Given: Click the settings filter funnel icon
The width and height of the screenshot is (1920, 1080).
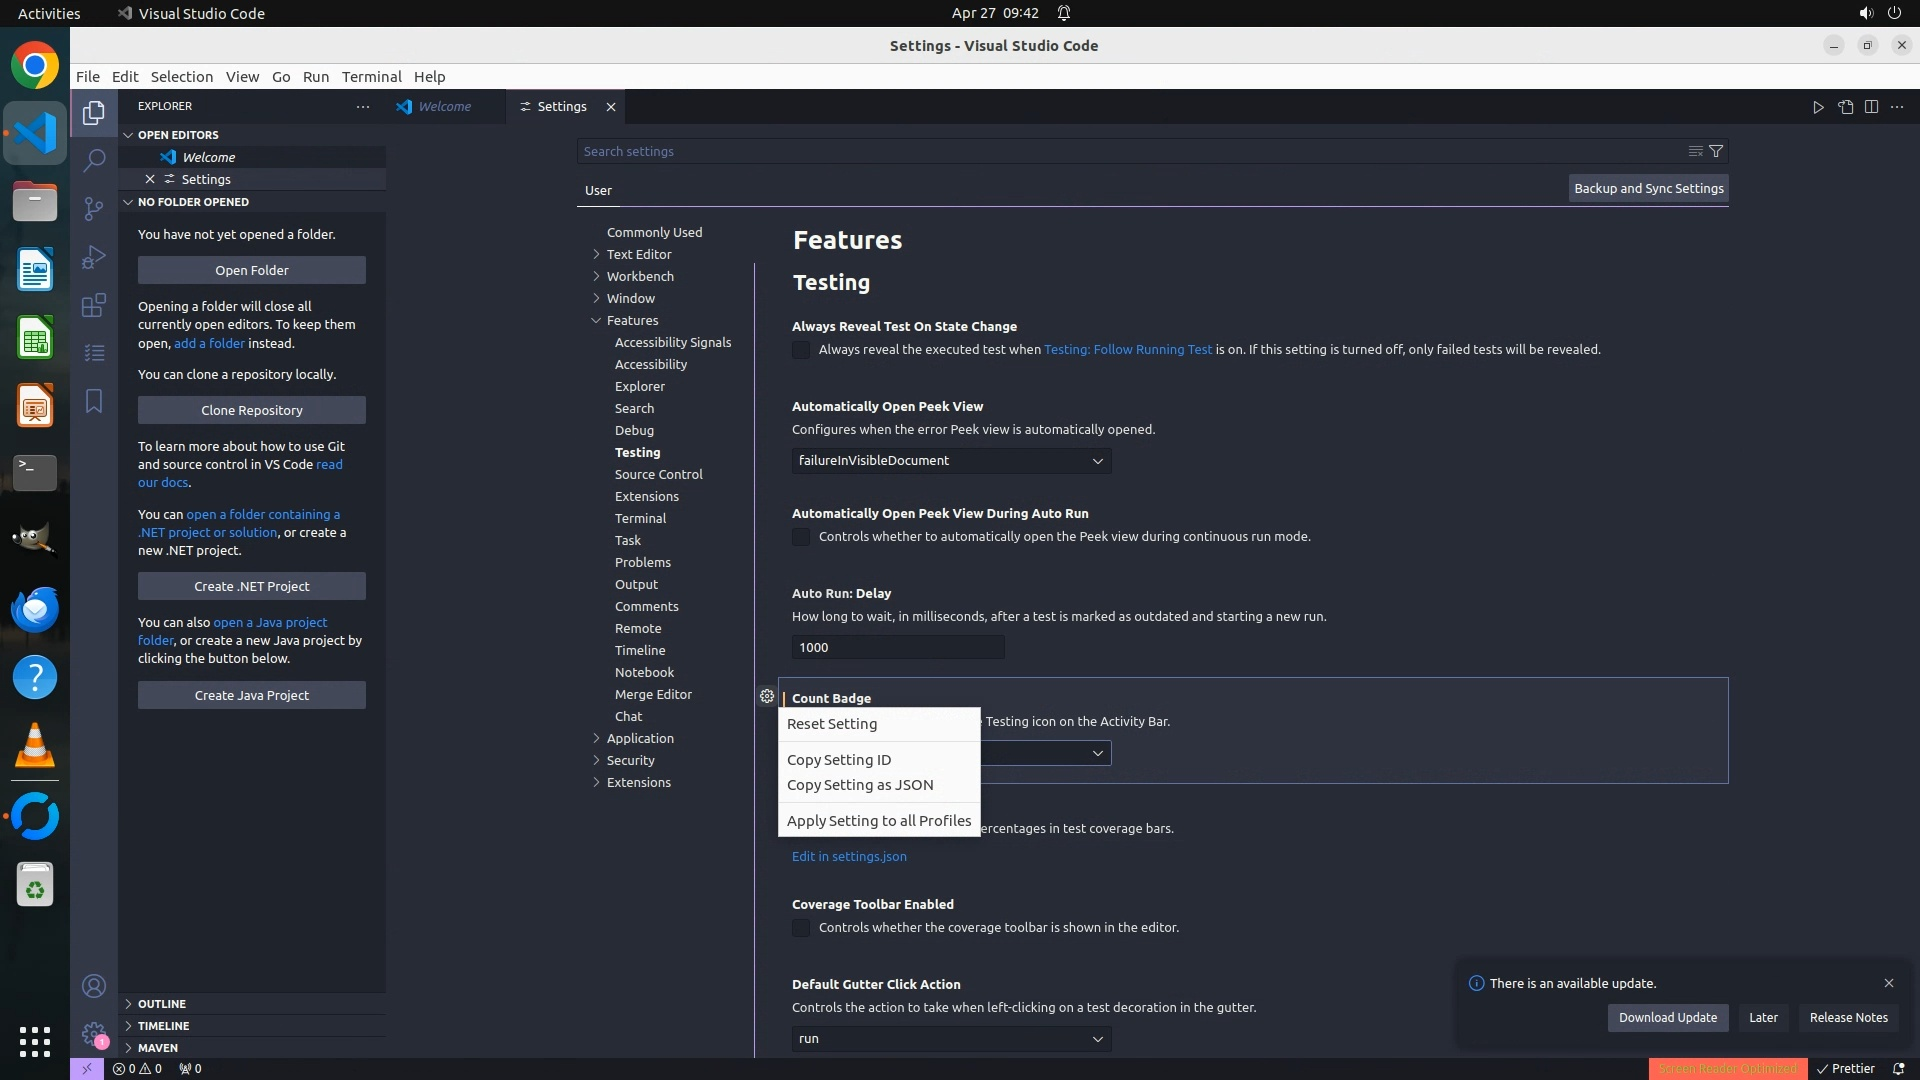Looking at the screenshot, I should coord(1716,151).
